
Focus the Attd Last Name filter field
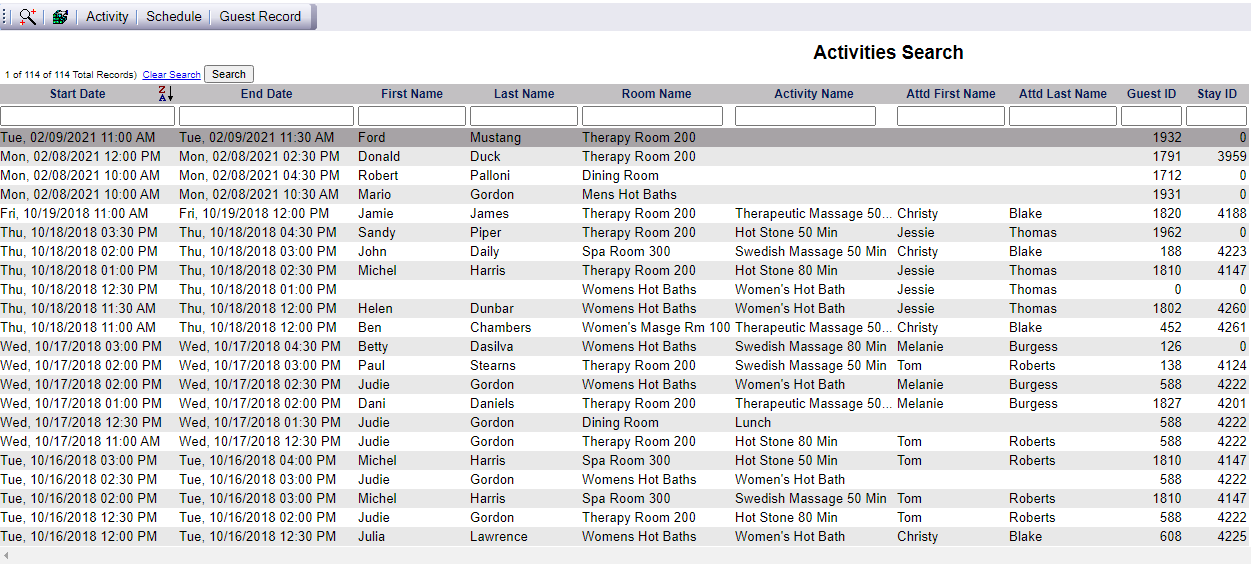pos(1063,116)
